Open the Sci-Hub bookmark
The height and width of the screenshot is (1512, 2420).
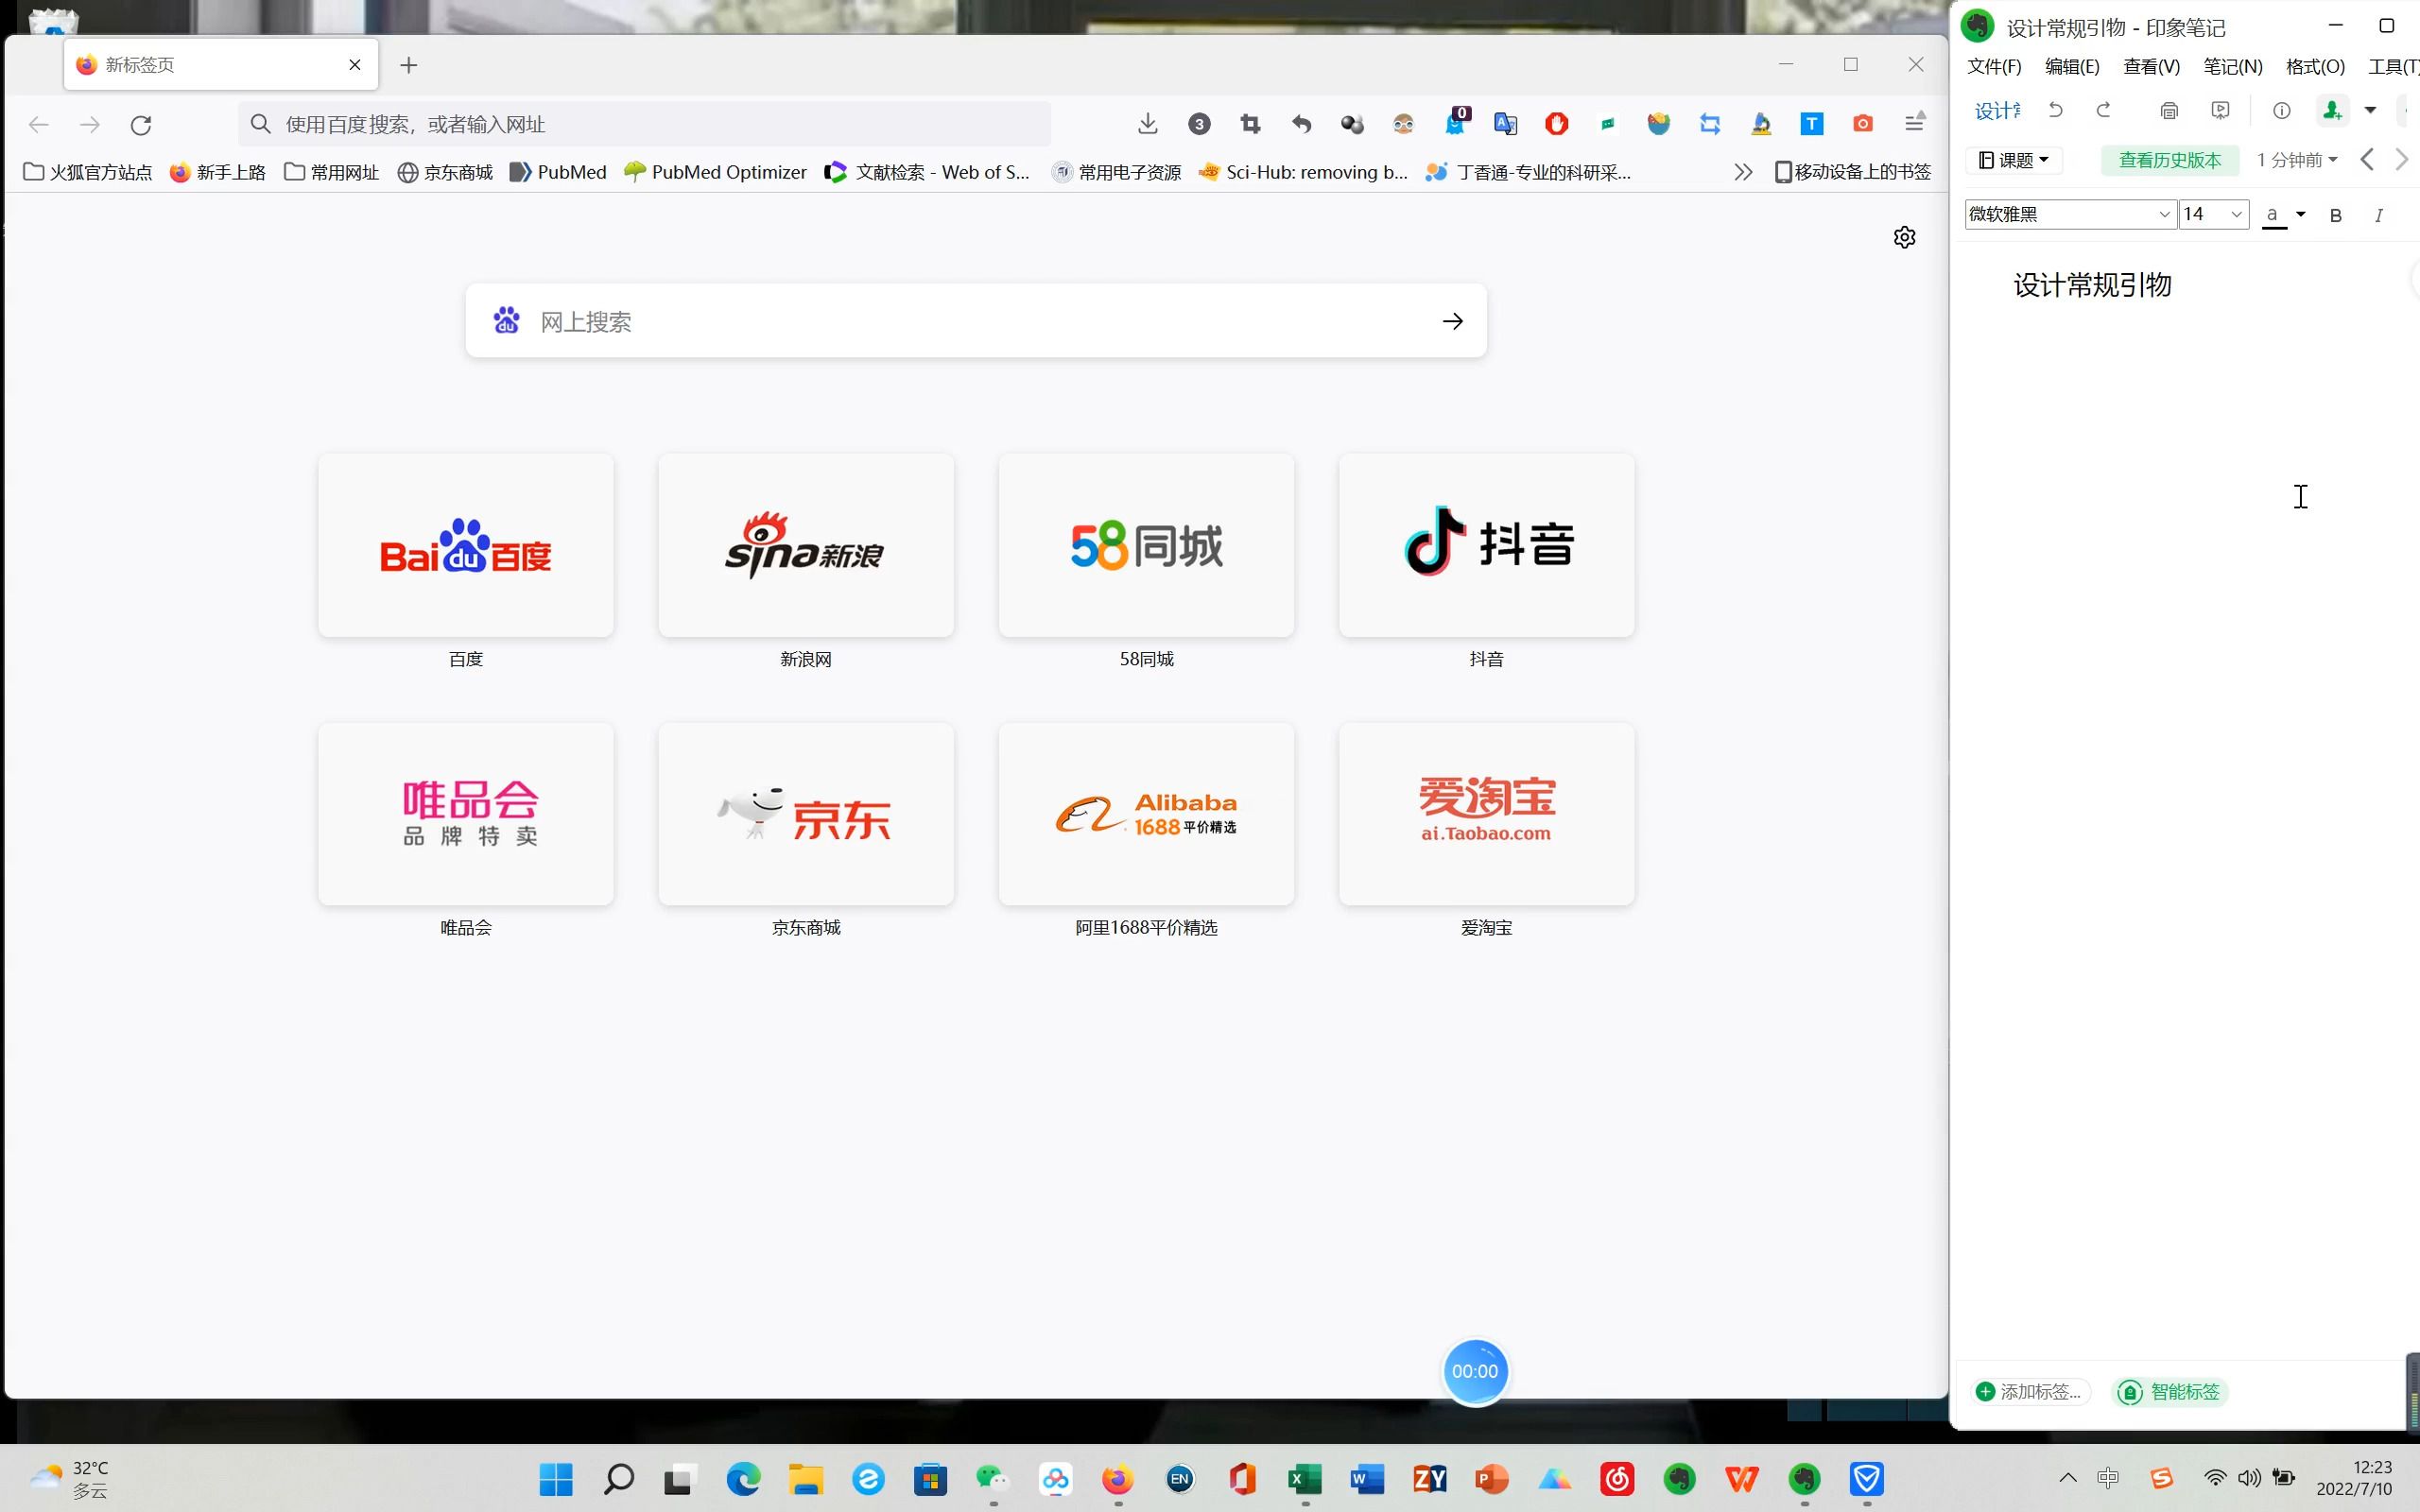coord(1303,172)
